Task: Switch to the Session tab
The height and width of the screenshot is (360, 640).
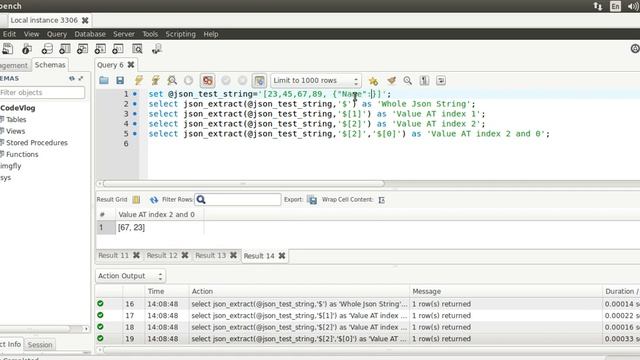Action: pos(40,345)
